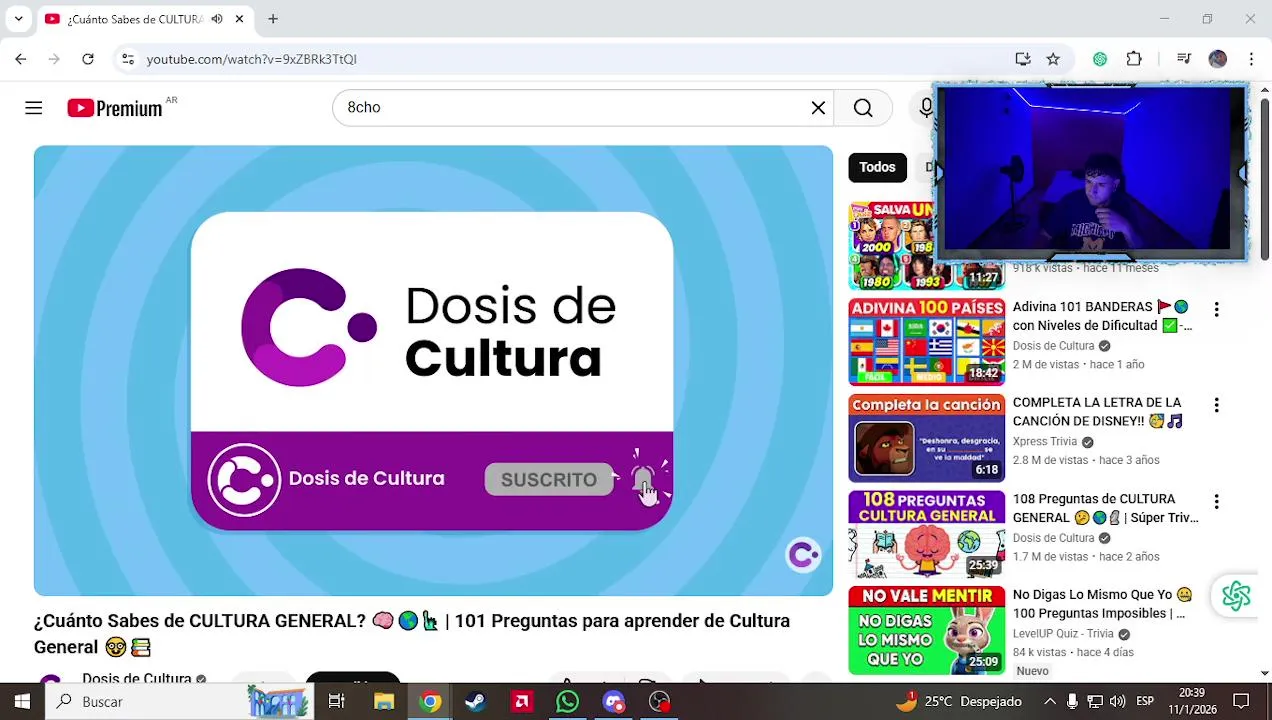Open a new tab with the plus button
Screen dimensions: 1272x720
[272, 19]
